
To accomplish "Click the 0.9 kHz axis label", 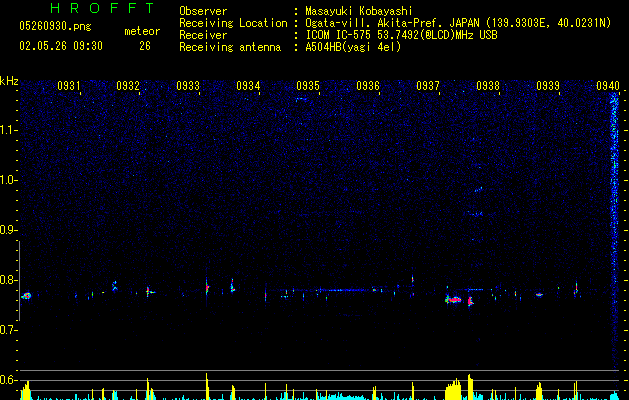I will pos(9,230).
